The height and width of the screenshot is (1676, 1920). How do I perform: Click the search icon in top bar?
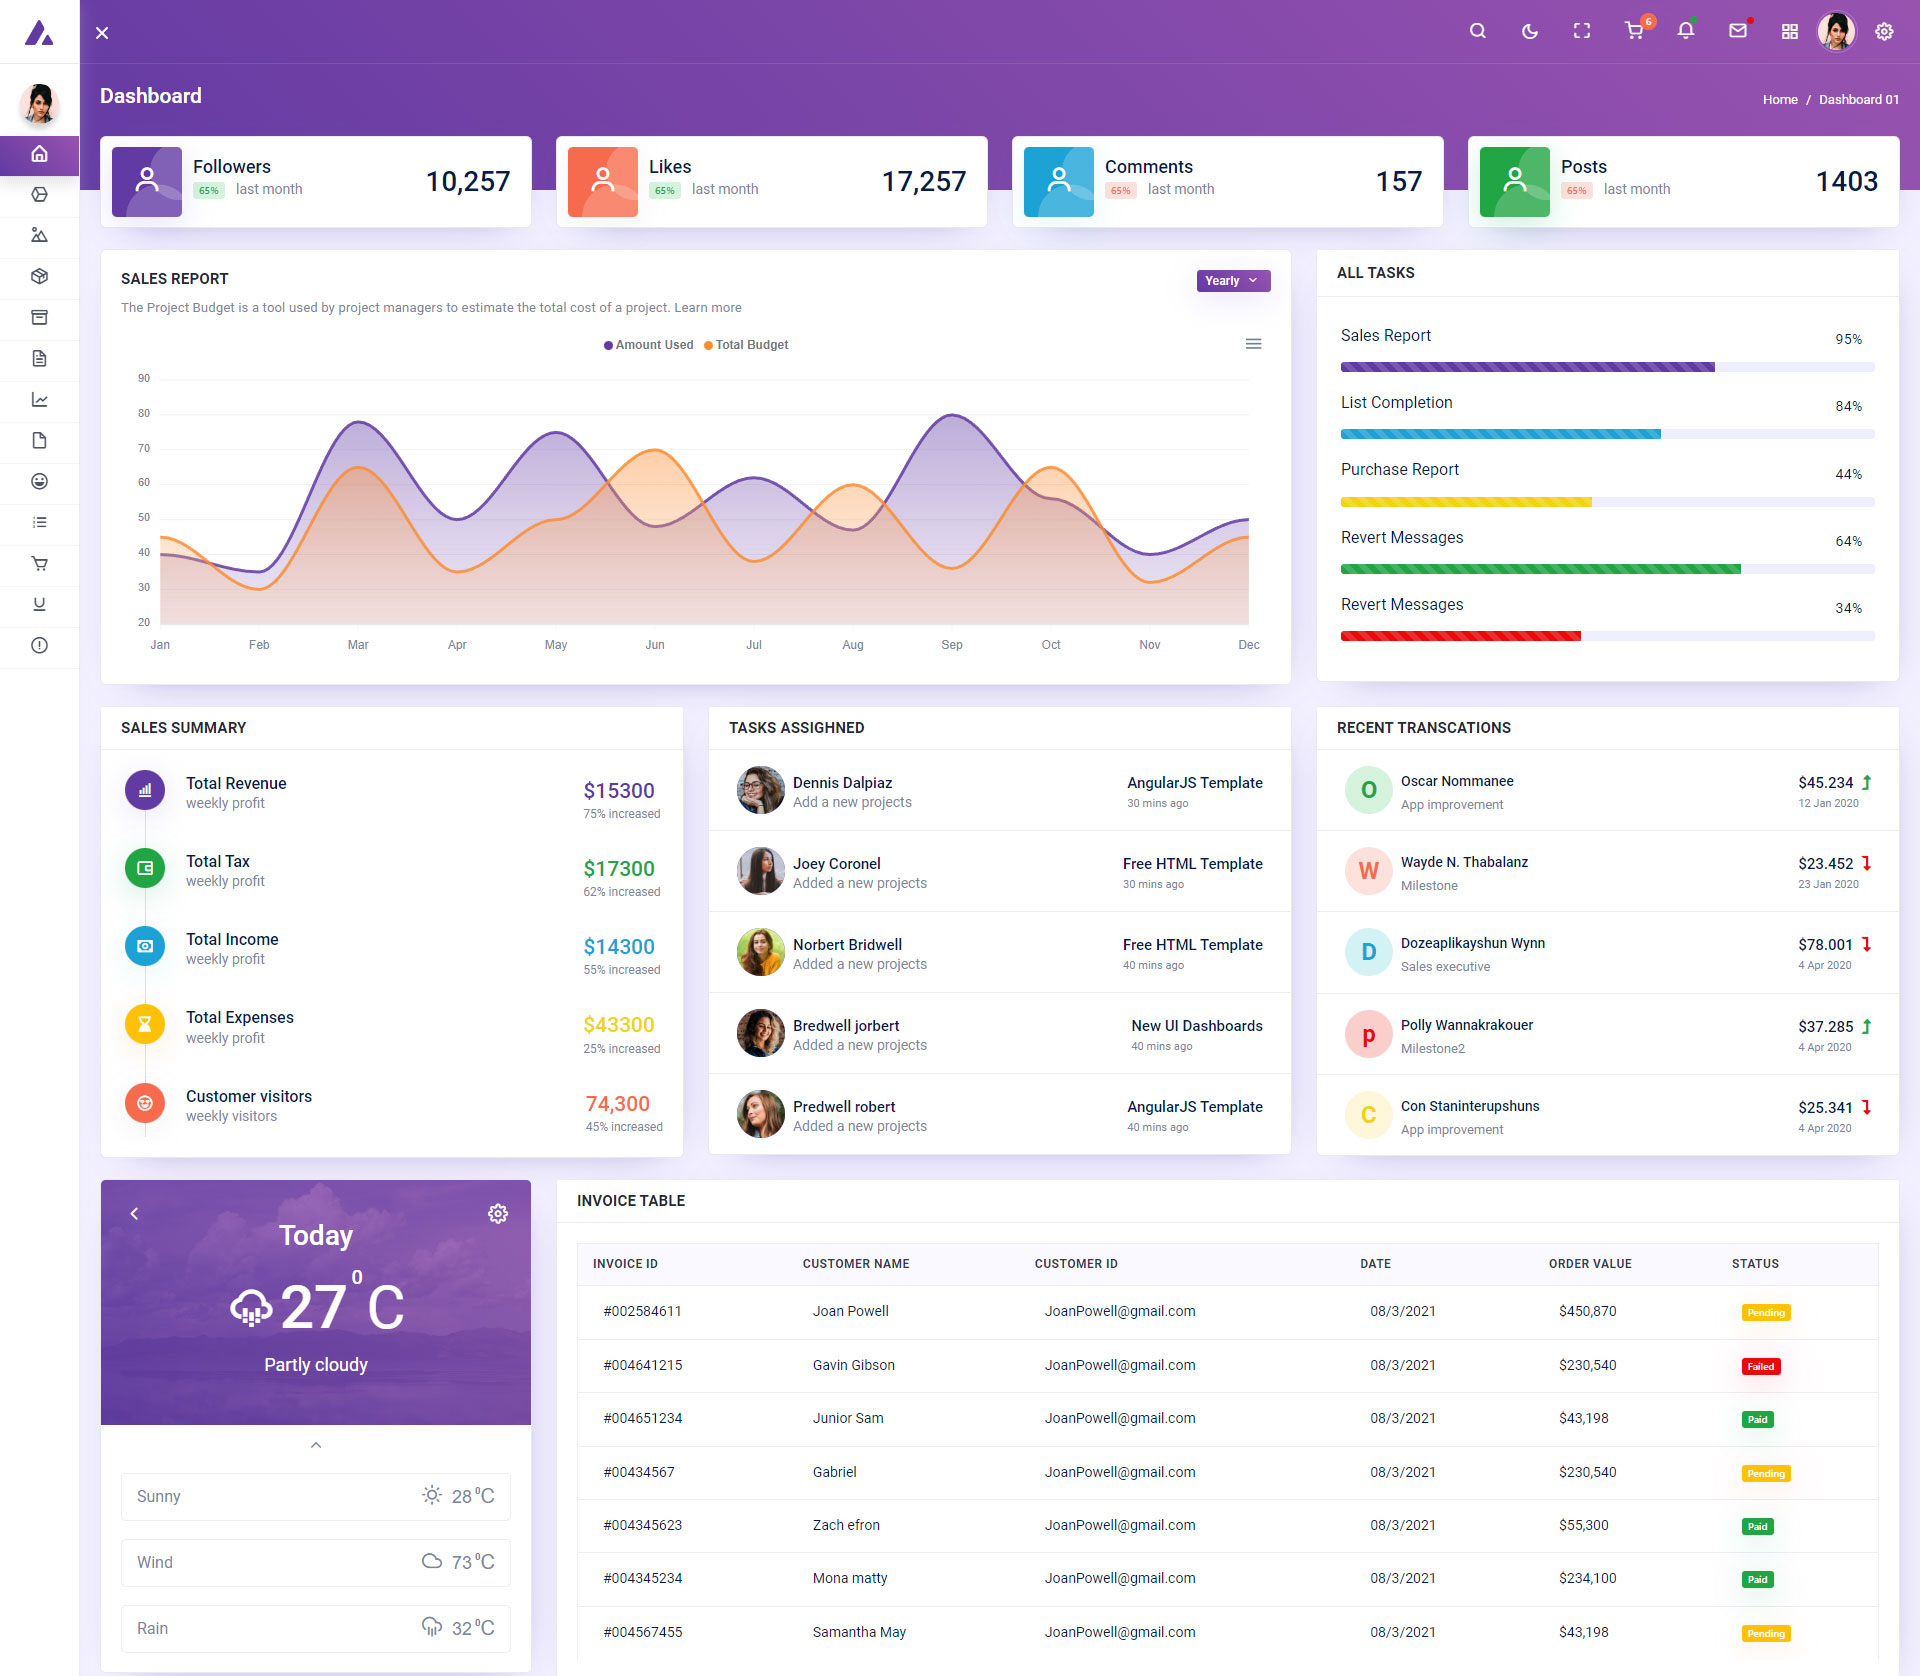(1477, 31)
